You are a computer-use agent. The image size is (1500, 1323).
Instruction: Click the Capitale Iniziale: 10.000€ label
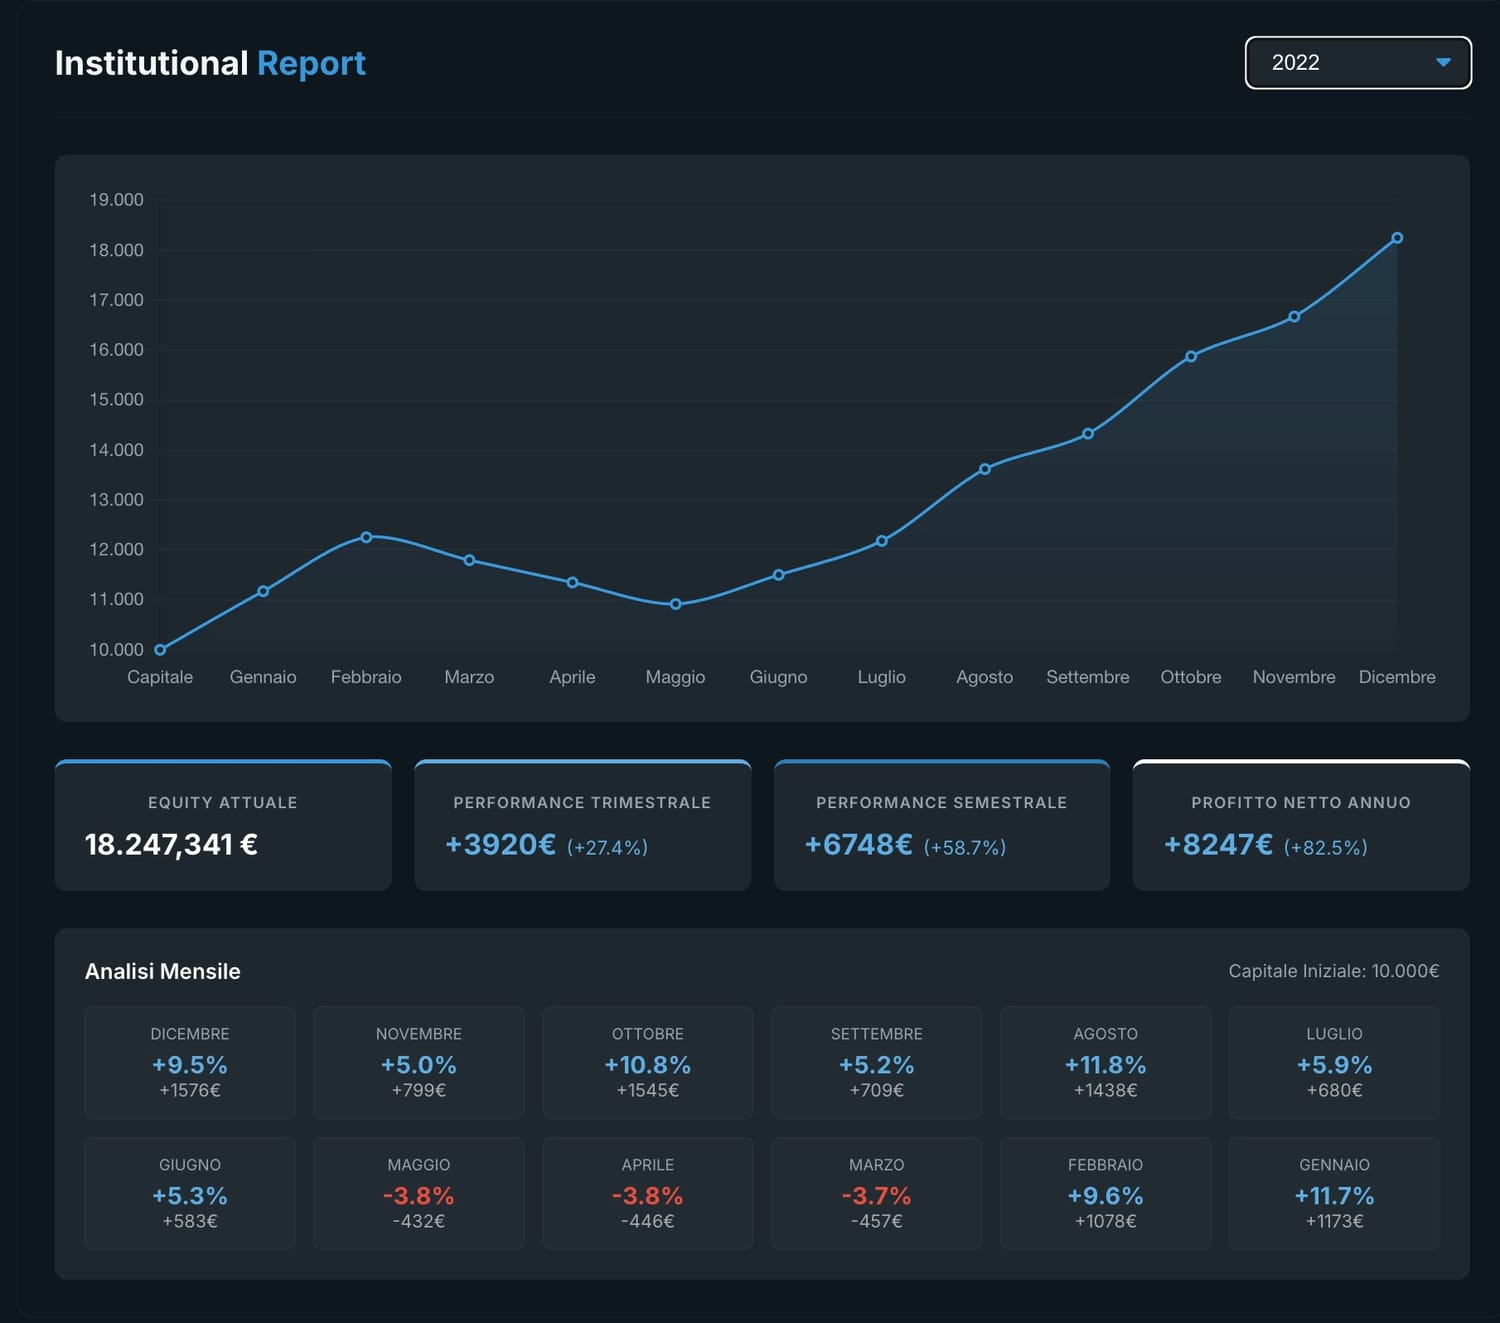pyautogui.click(x=1334, y=970)
